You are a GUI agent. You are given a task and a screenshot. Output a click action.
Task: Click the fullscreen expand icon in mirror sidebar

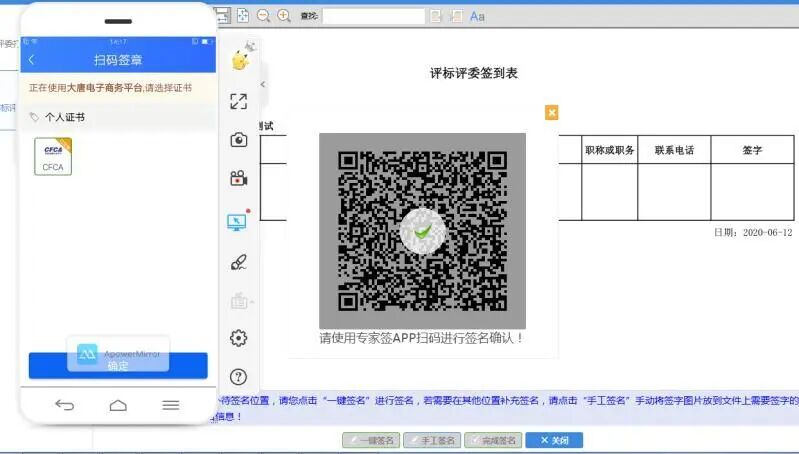[238, 101]
